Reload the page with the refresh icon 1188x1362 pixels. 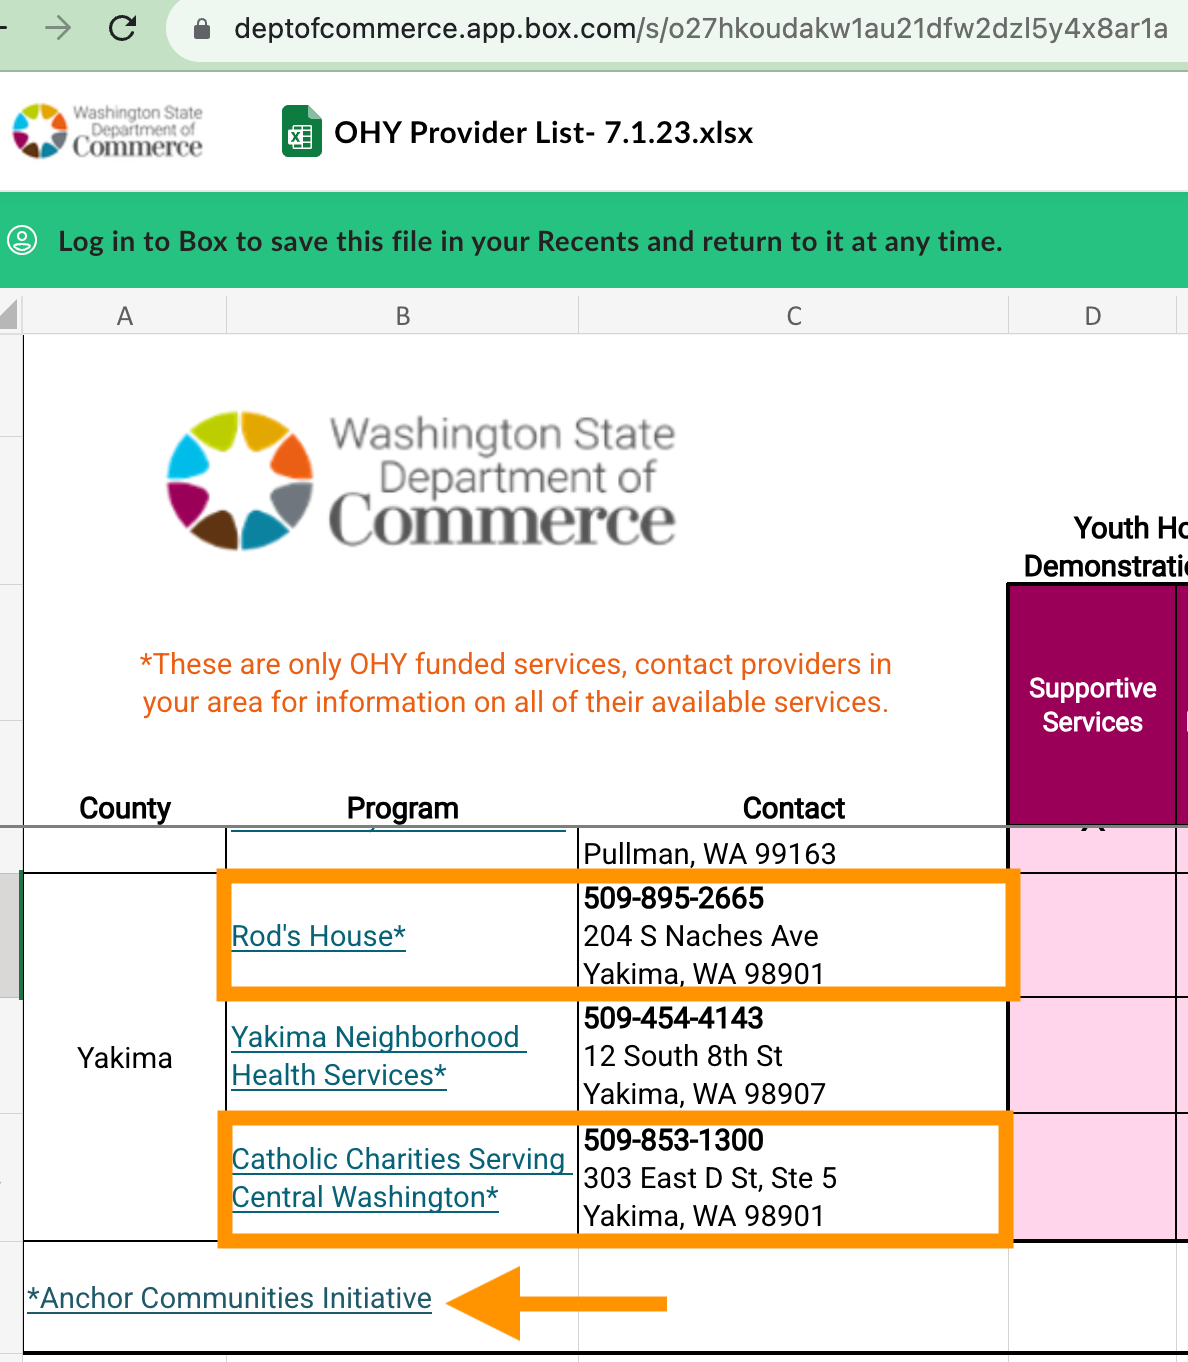tap(123, 28)
